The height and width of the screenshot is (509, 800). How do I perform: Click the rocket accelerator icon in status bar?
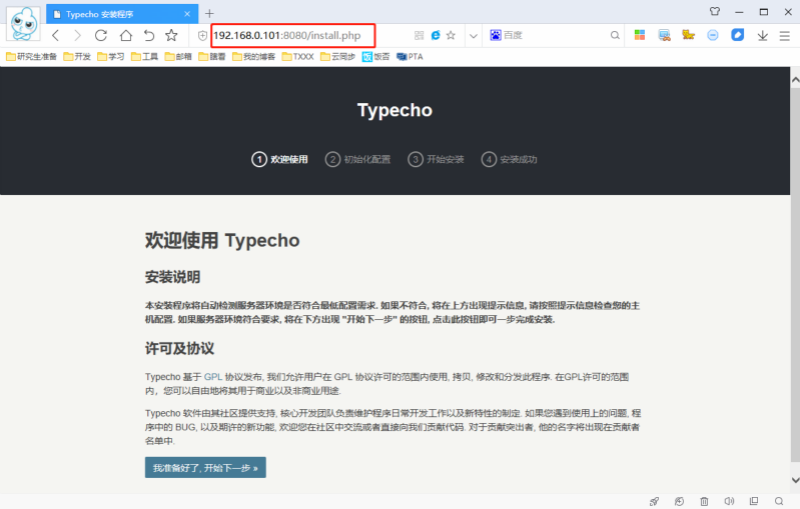coord(654,501)
